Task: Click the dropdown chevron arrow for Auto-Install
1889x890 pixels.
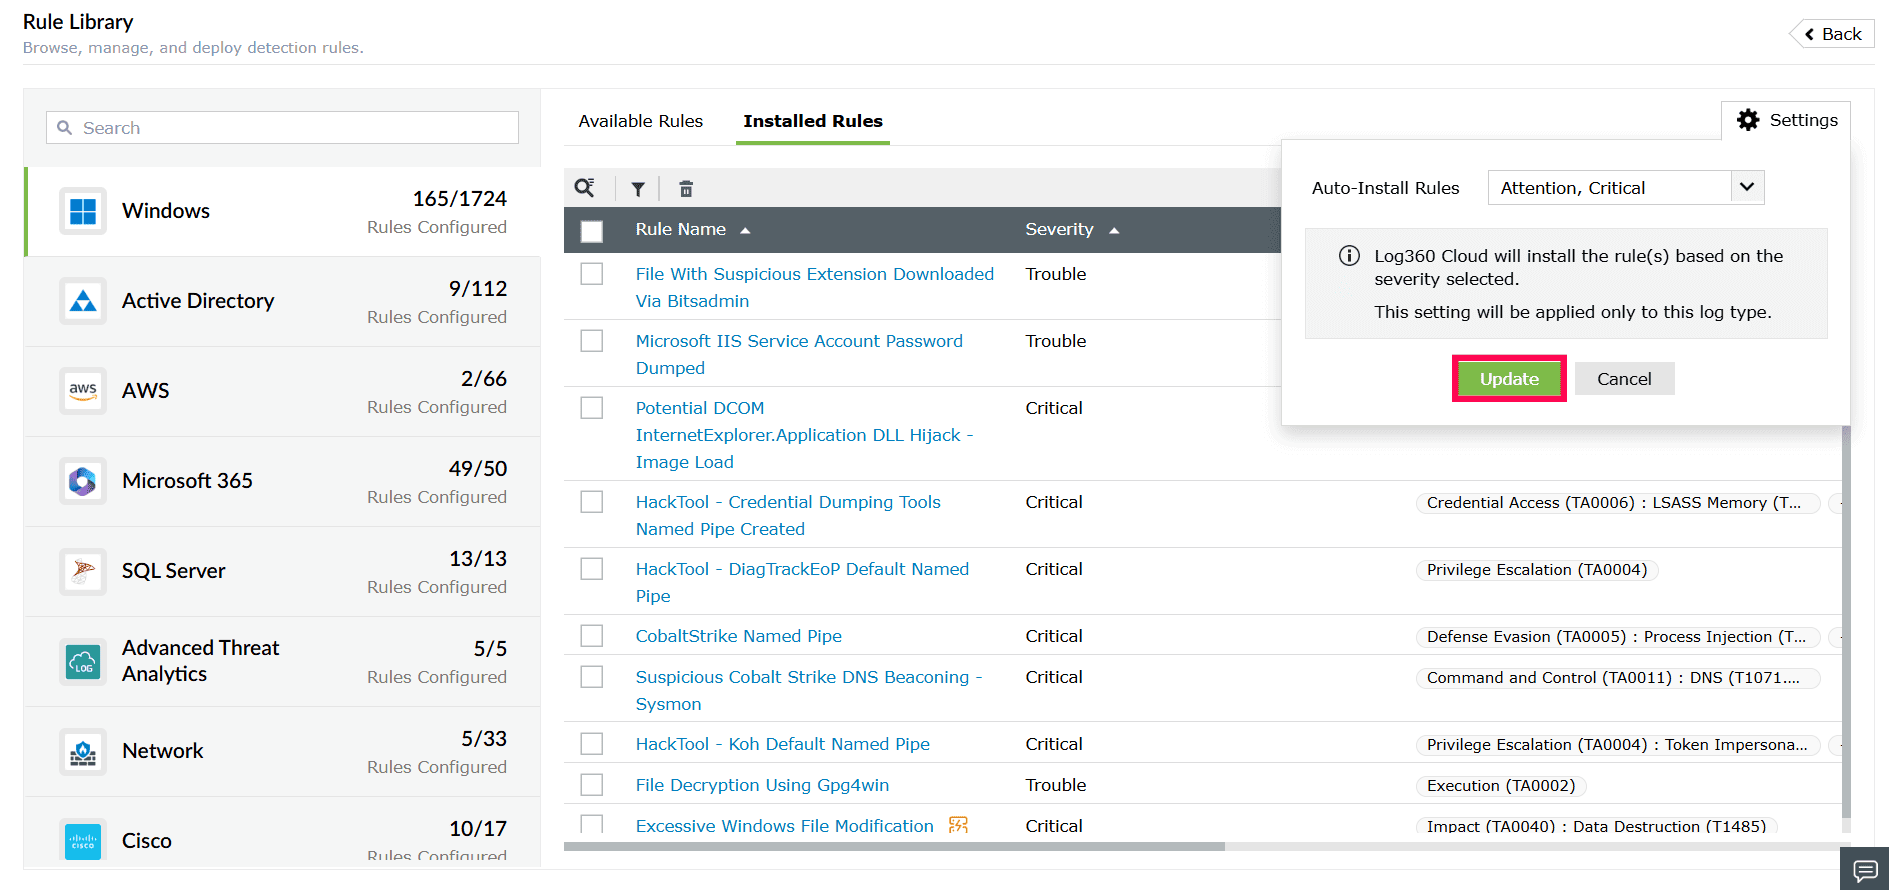Action: point(1747,187)
